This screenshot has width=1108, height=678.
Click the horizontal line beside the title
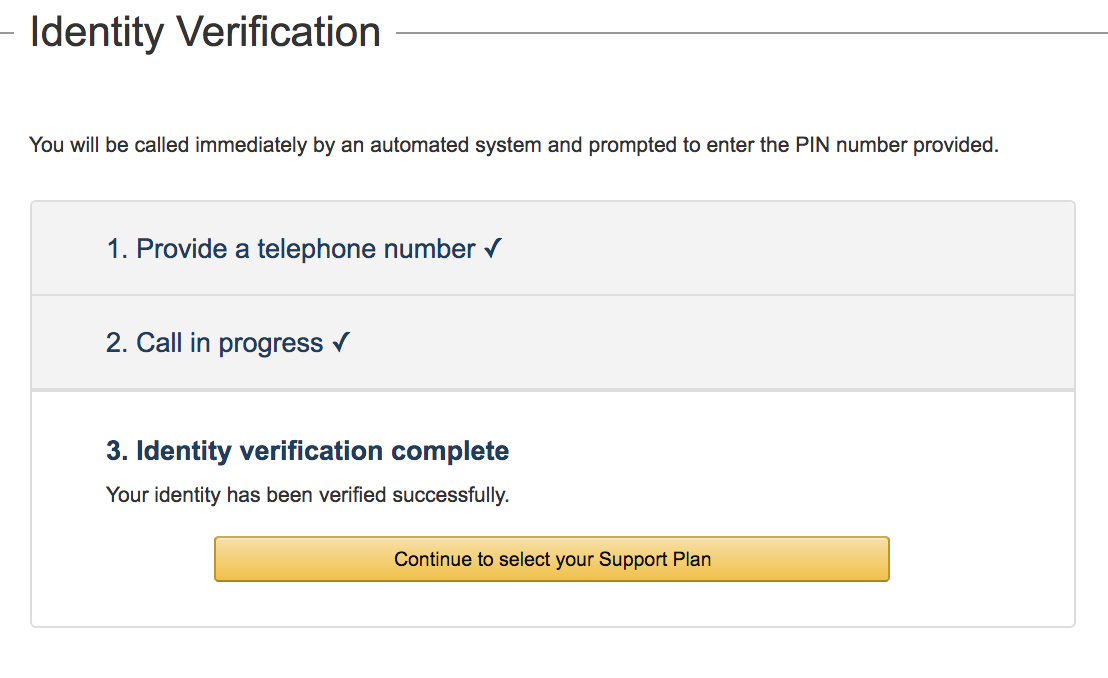(x=750, y=33)
